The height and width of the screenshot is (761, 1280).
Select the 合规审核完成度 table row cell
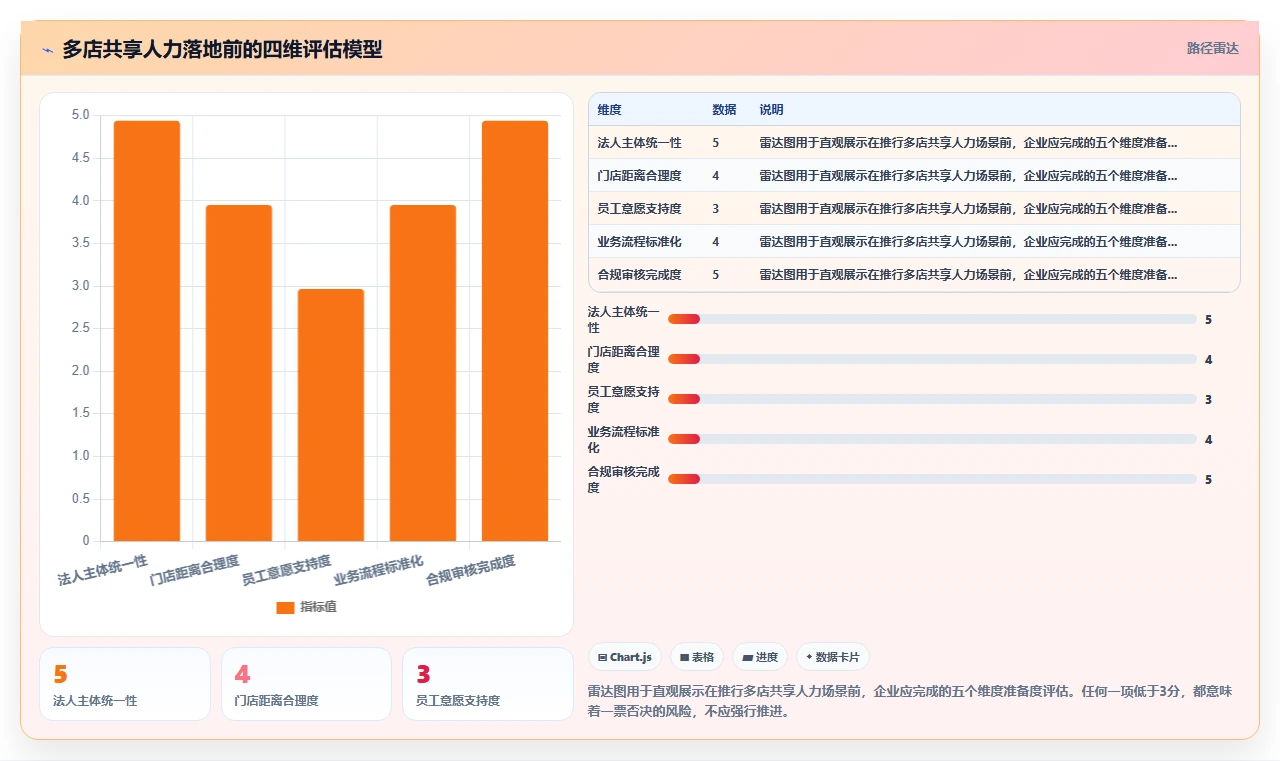(x=640, y=274)
